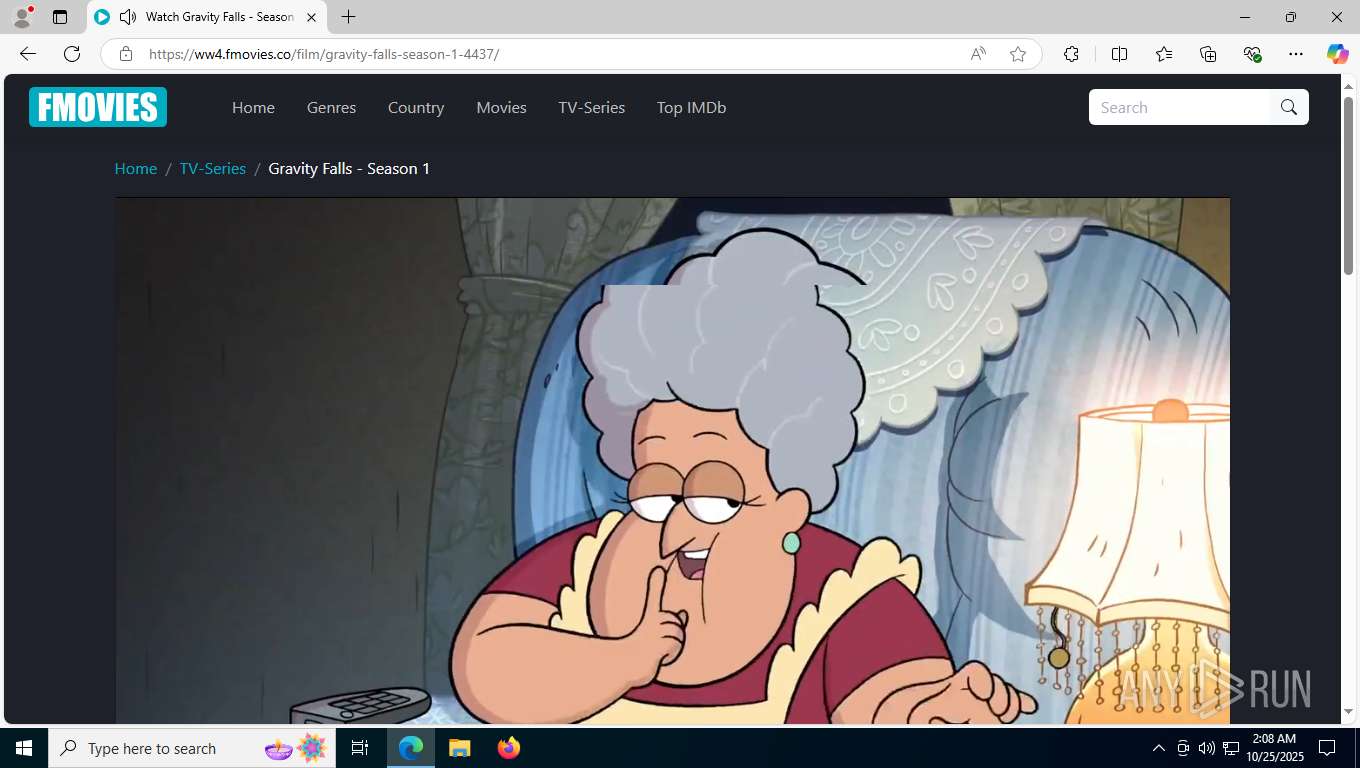
Task: Toggle Split screen icon
Action: coord(1119,54)
